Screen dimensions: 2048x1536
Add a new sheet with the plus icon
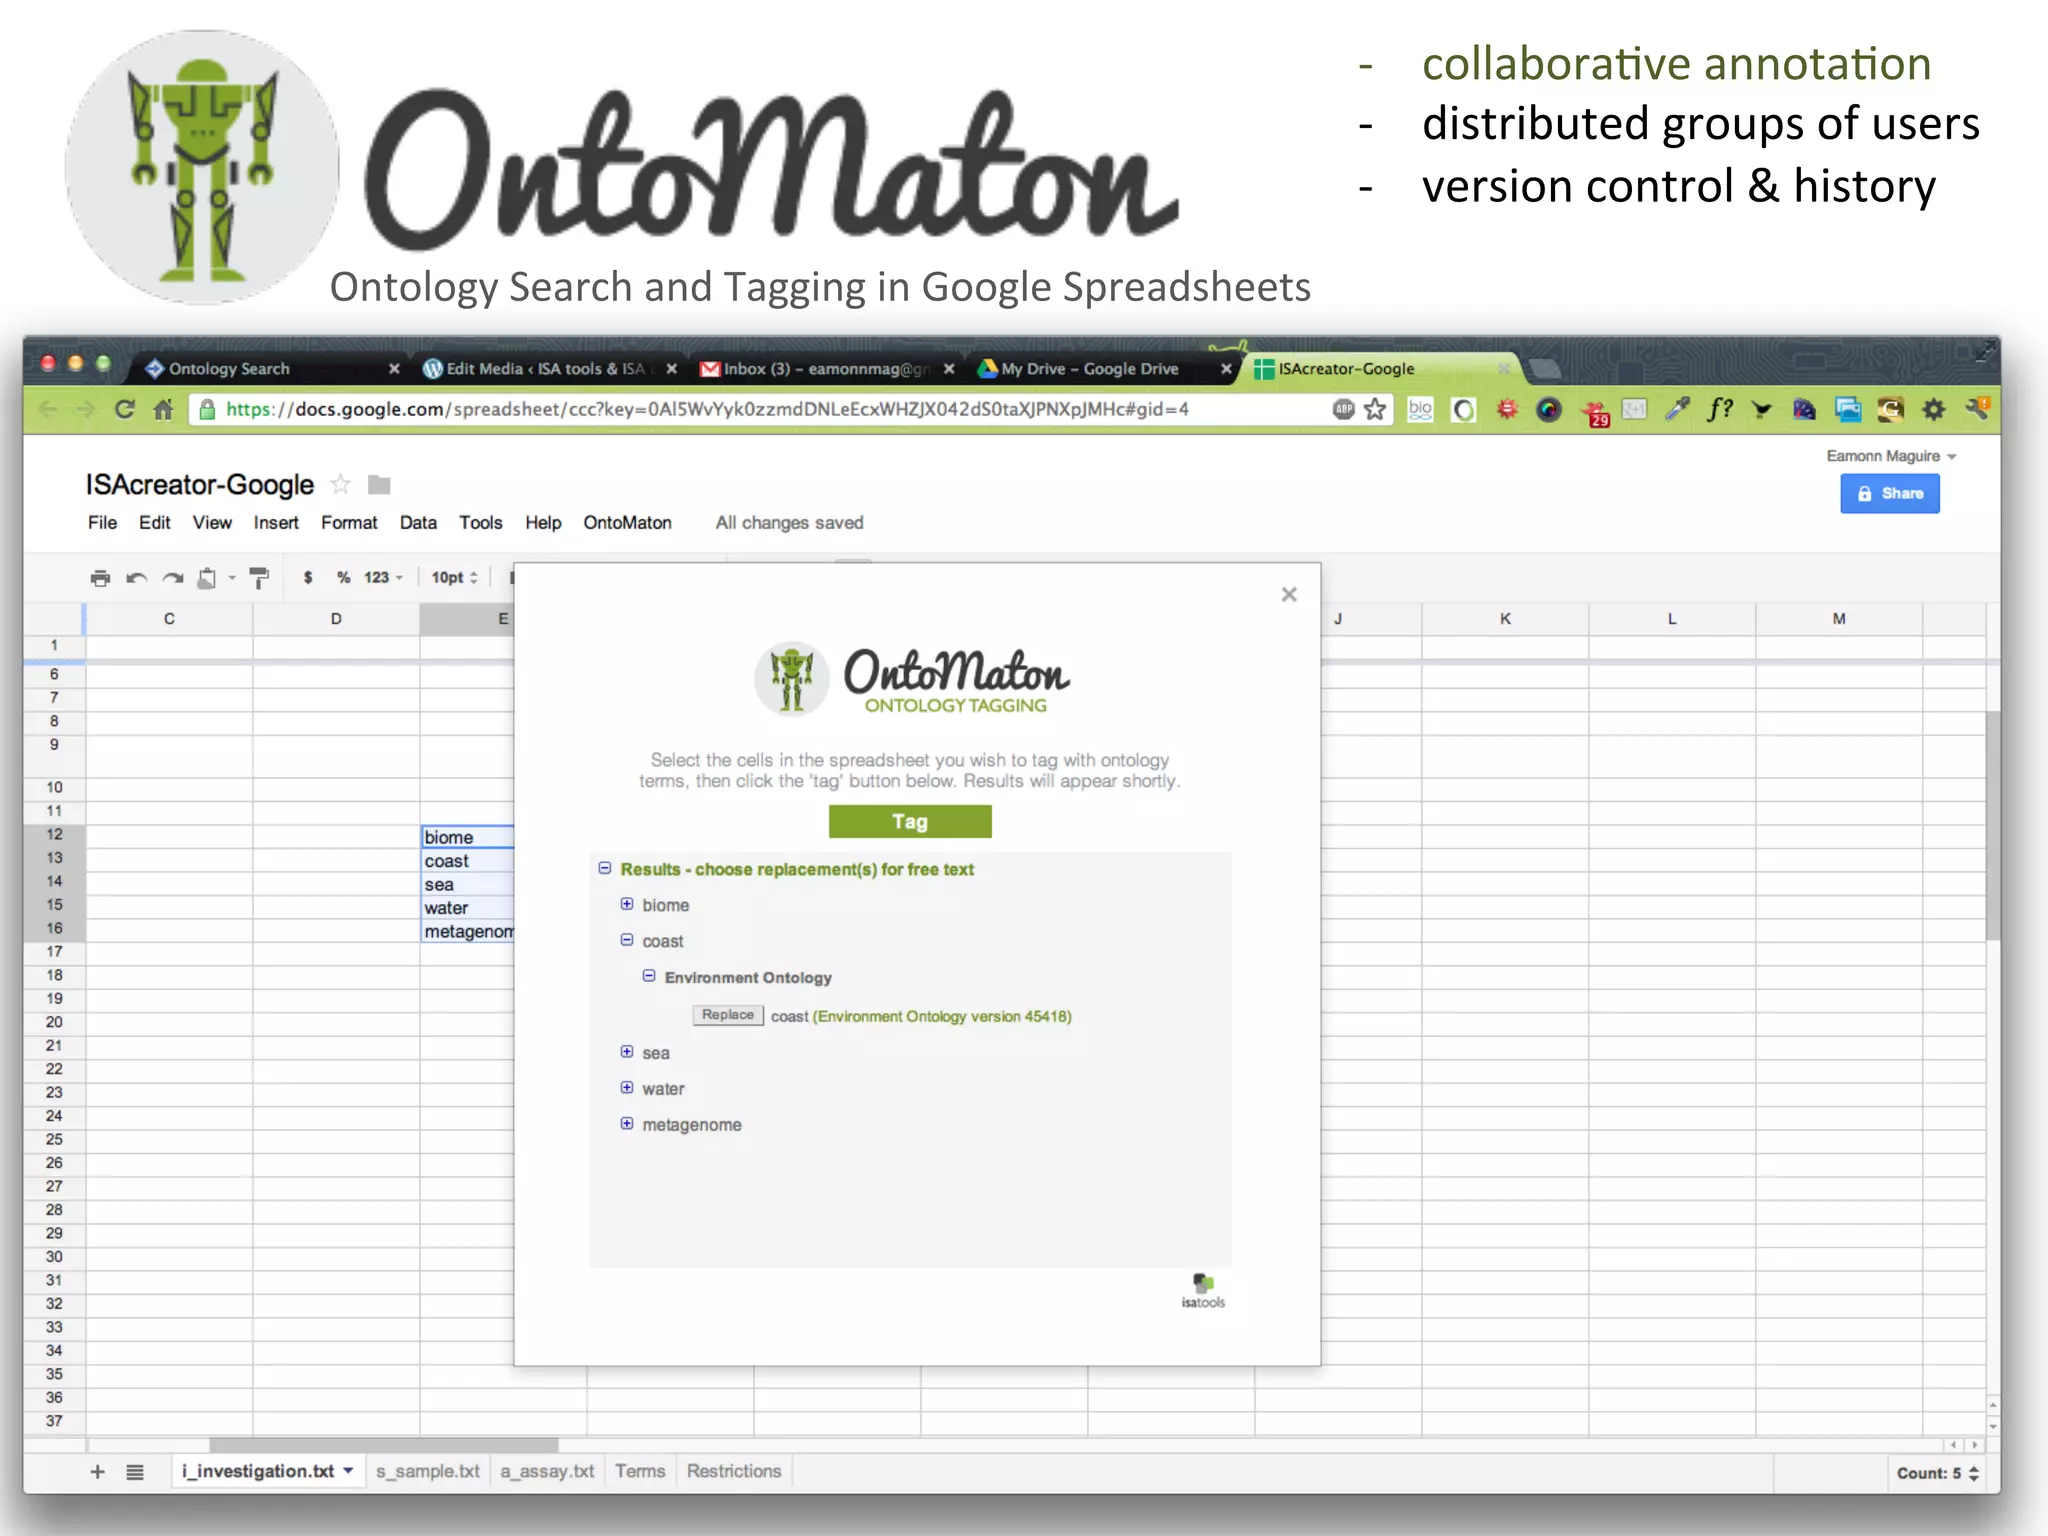click(98, 1472)
